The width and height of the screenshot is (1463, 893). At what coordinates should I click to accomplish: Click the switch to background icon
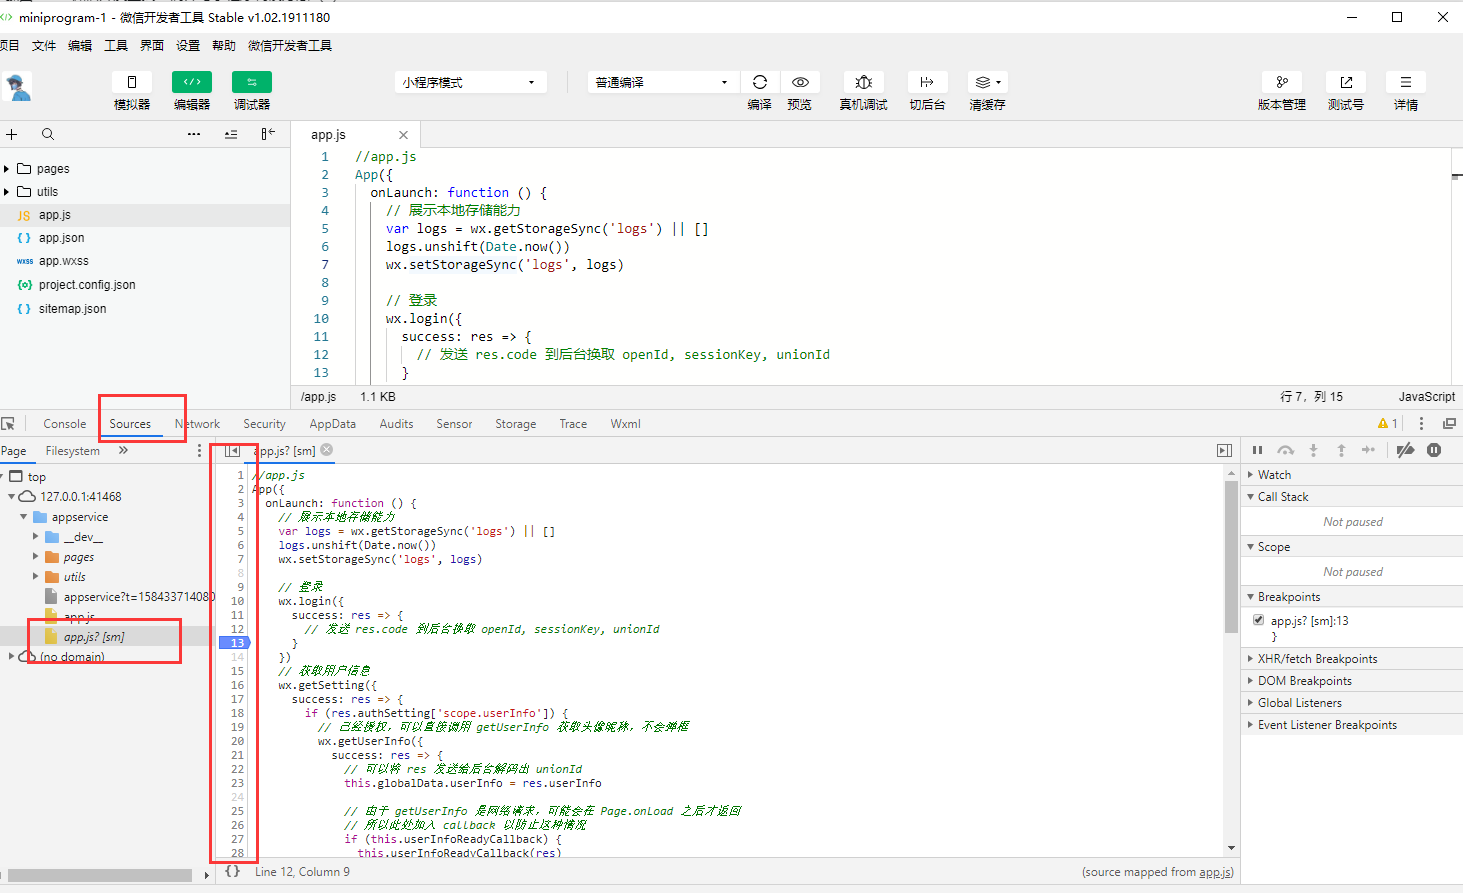[927, 82]
